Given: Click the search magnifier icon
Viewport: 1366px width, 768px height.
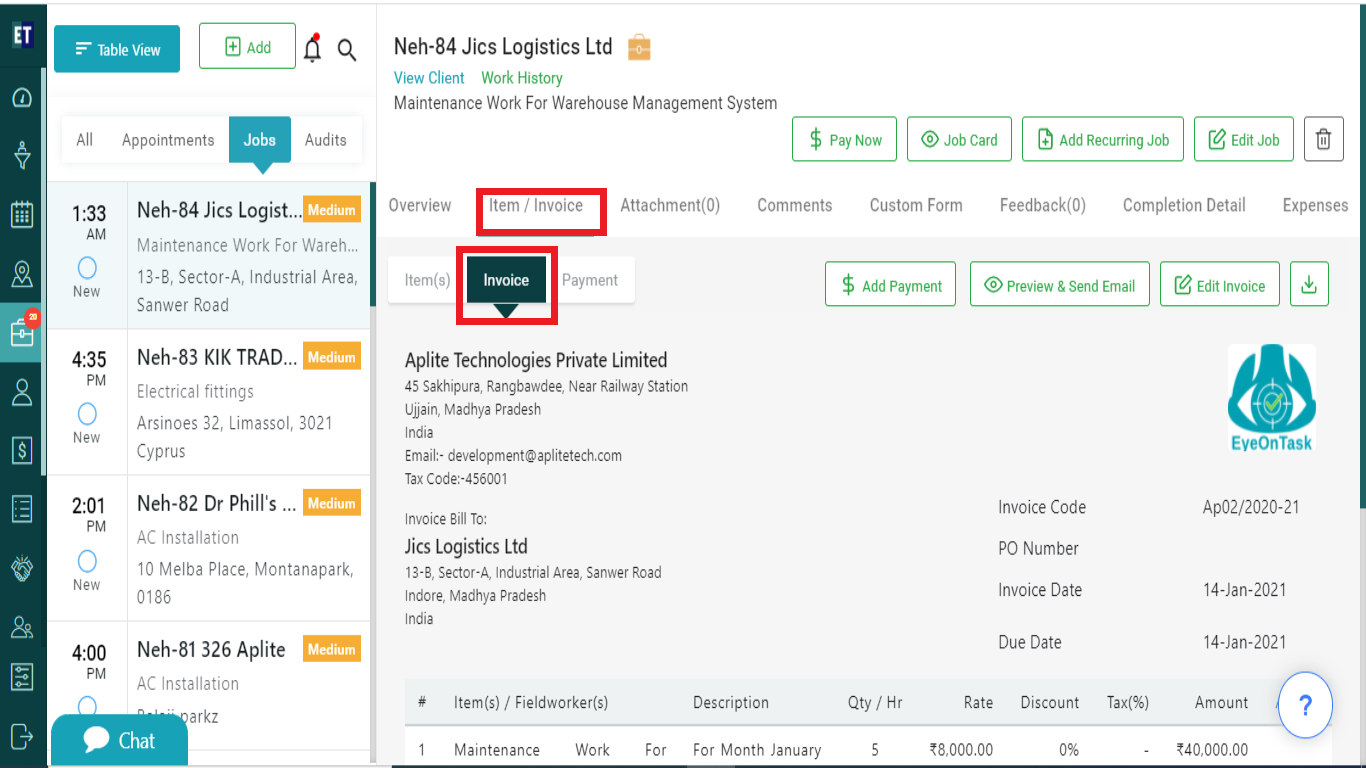Looking at the screenshot, I should (347, 50).
